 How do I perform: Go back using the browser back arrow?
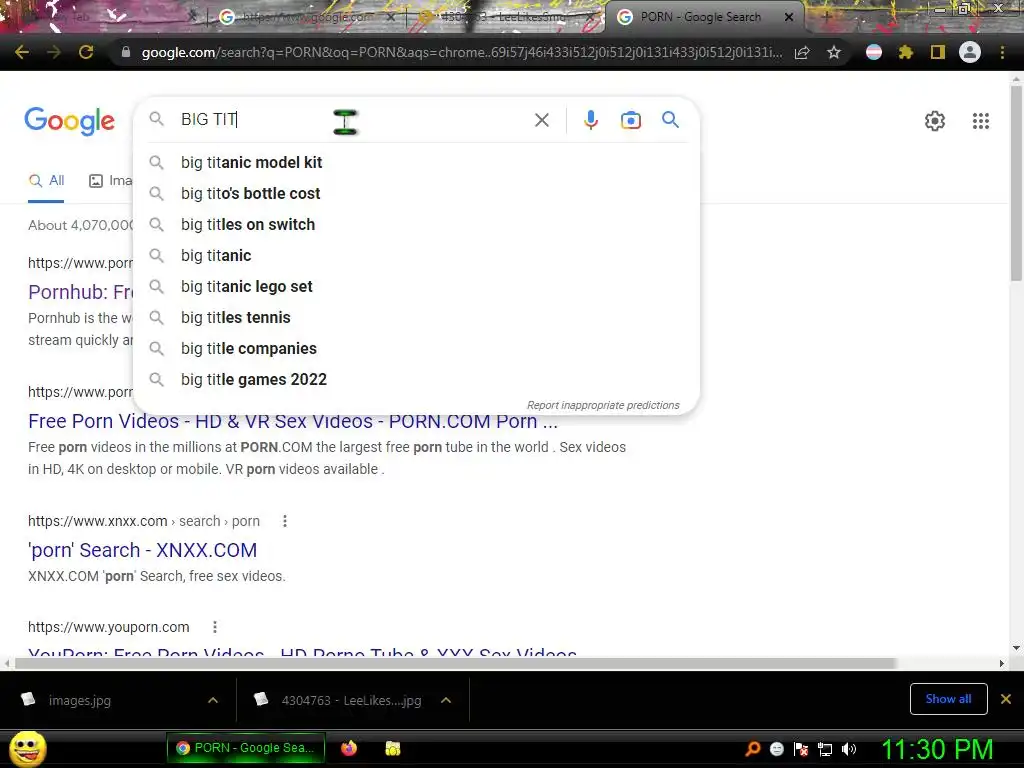pos(22,52)
